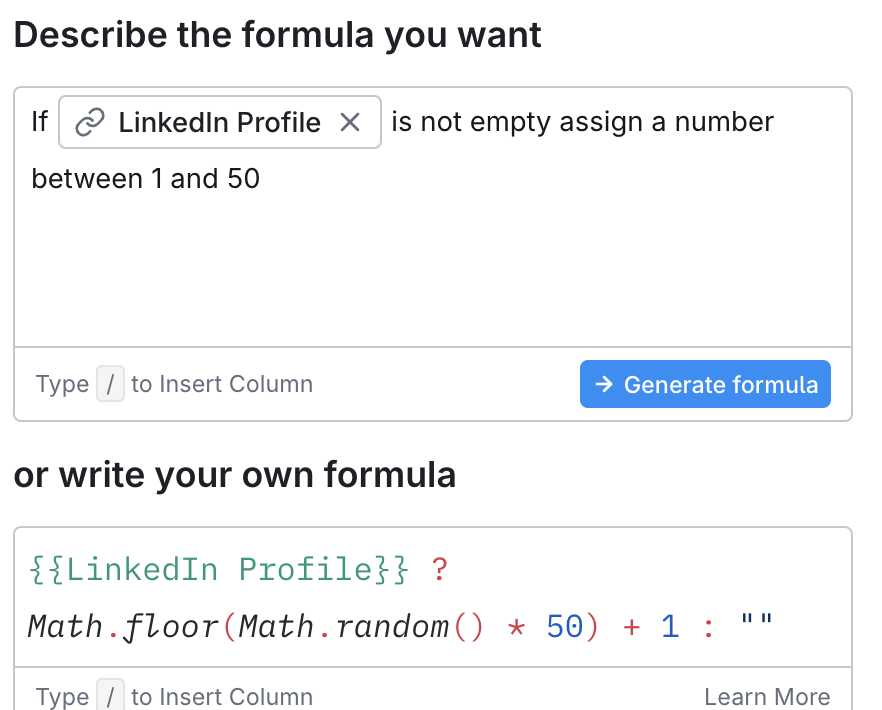Click the blue number 50 in the formula
The width and height of the screenshot is (882, 710).
[x=564, y=628]
